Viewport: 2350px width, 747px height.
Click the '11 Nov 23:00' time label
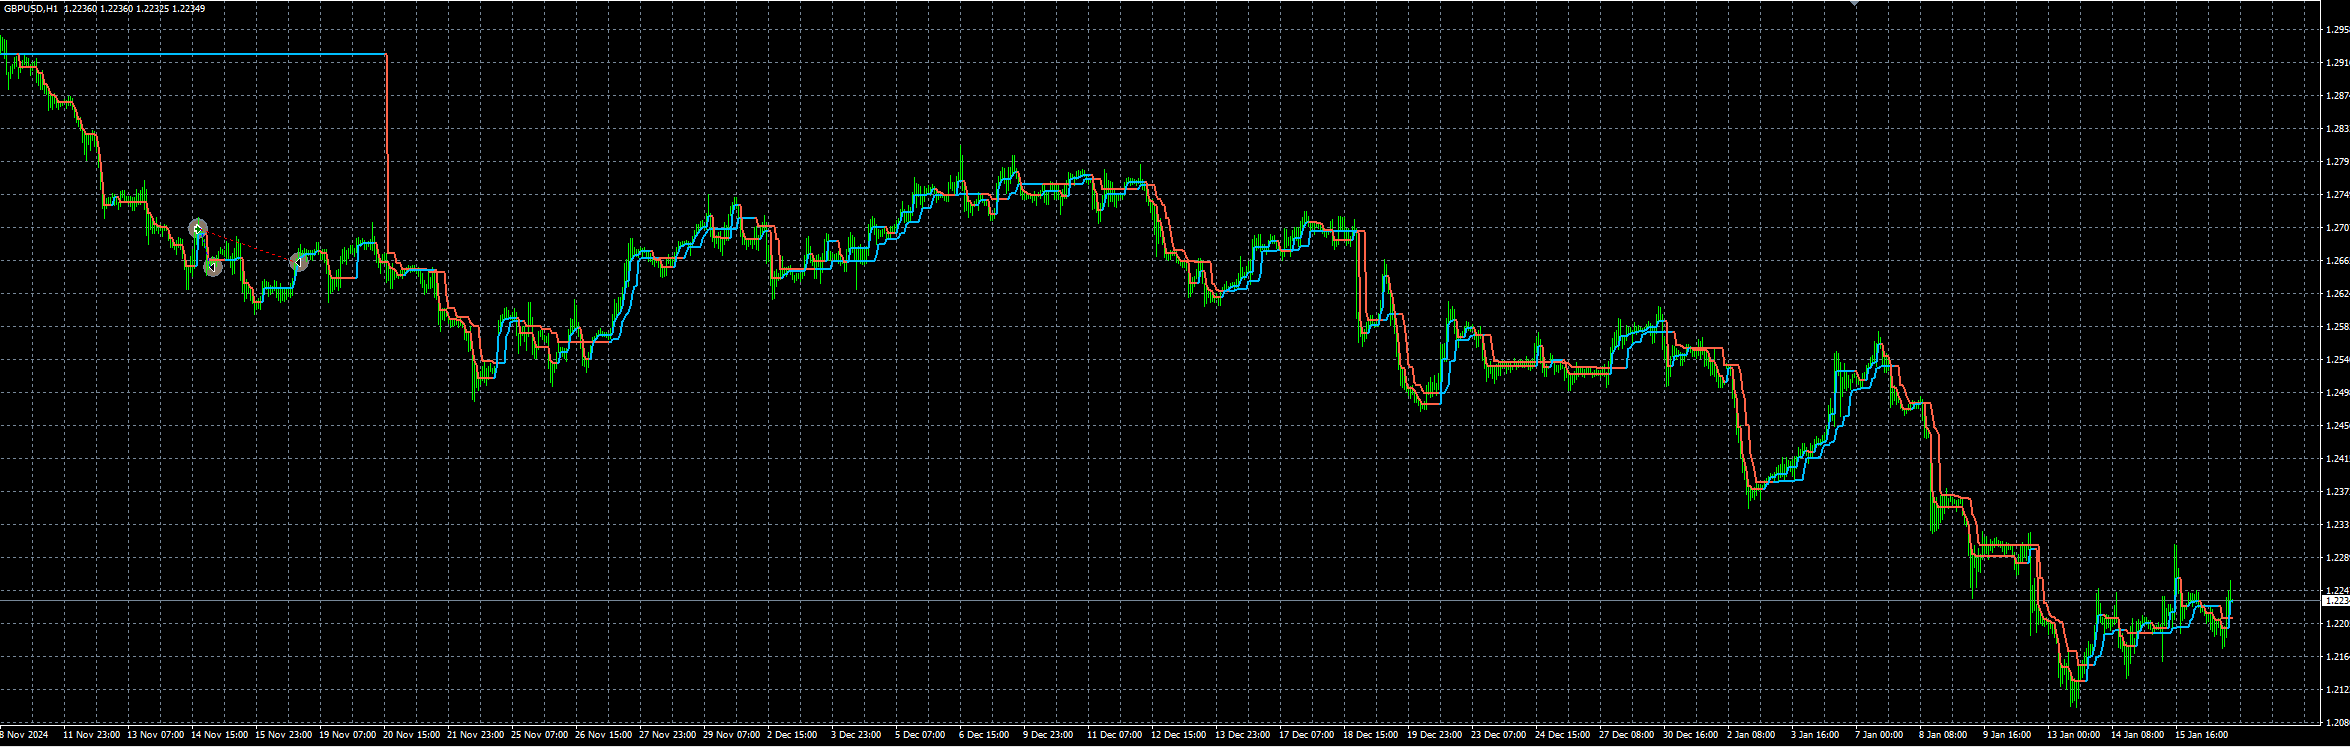click(91, 735)
